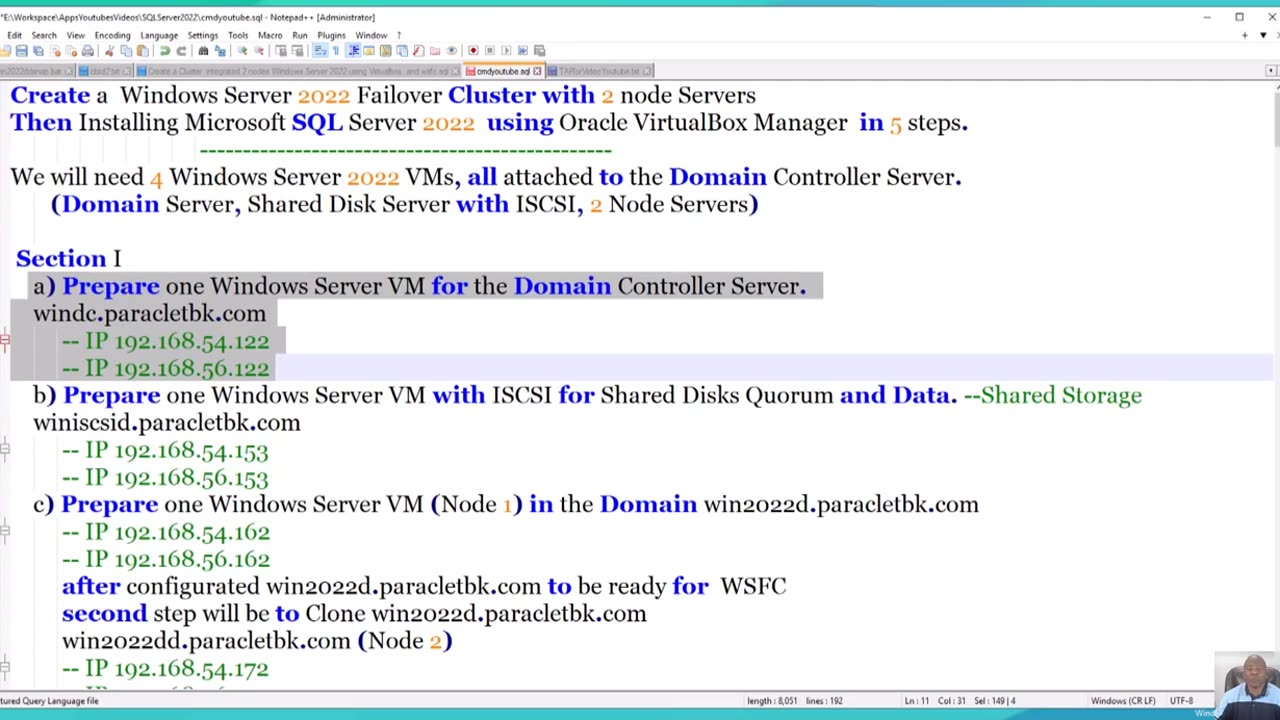The width and height of the screenshot is (1280, 720).
Task: Redo the edit via toolbar
Action: pyautogui.click(x=182, y=50)
